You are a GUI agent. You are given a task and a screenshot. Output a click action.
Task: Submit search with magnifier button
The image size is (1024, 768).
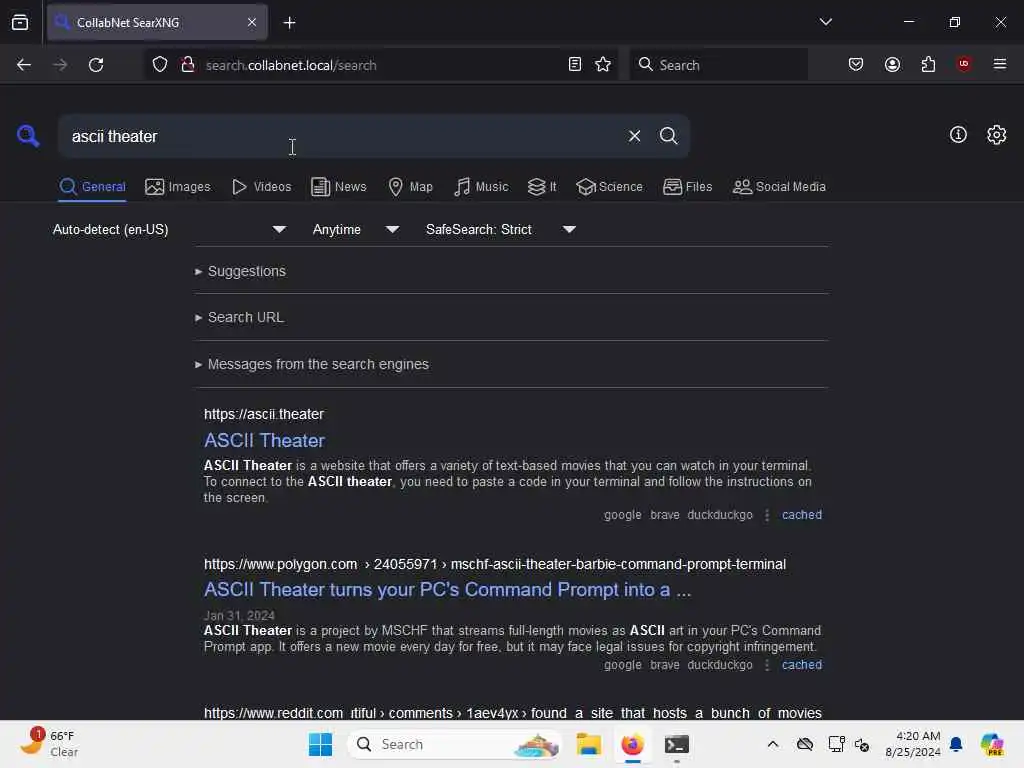pos(668,136)
